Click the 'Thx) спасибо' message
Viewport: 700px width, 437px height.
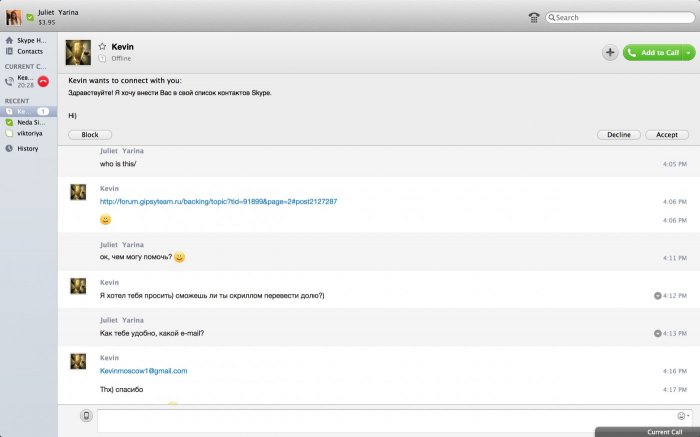121,389
